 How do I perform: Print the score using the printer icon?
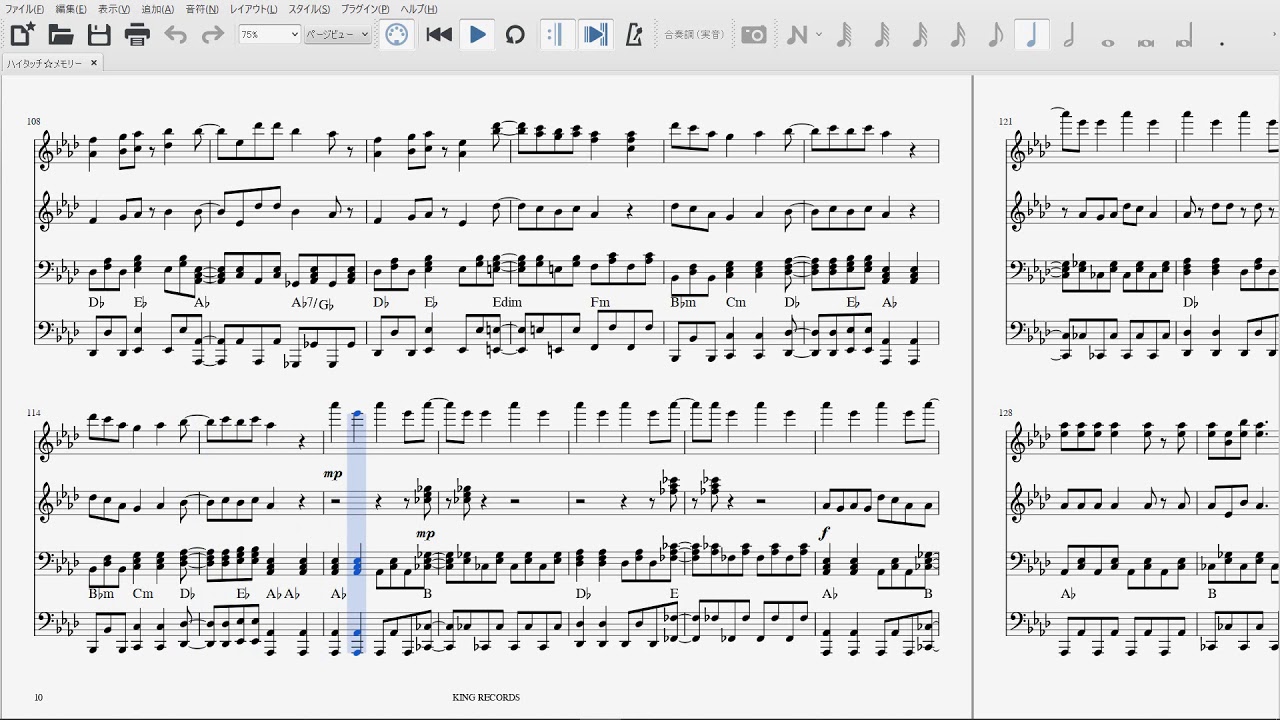click(137, 35)
